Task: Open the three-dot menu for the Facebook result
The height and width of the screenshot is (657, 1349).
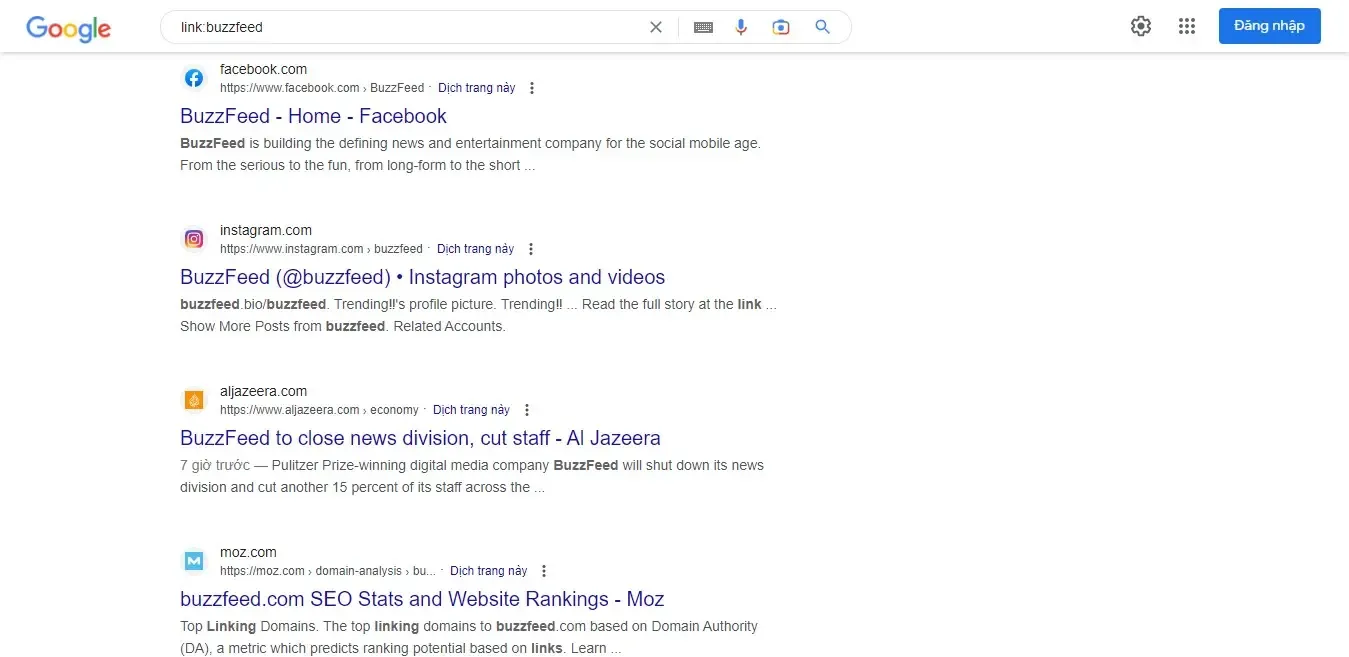Action: coord(532,88)
